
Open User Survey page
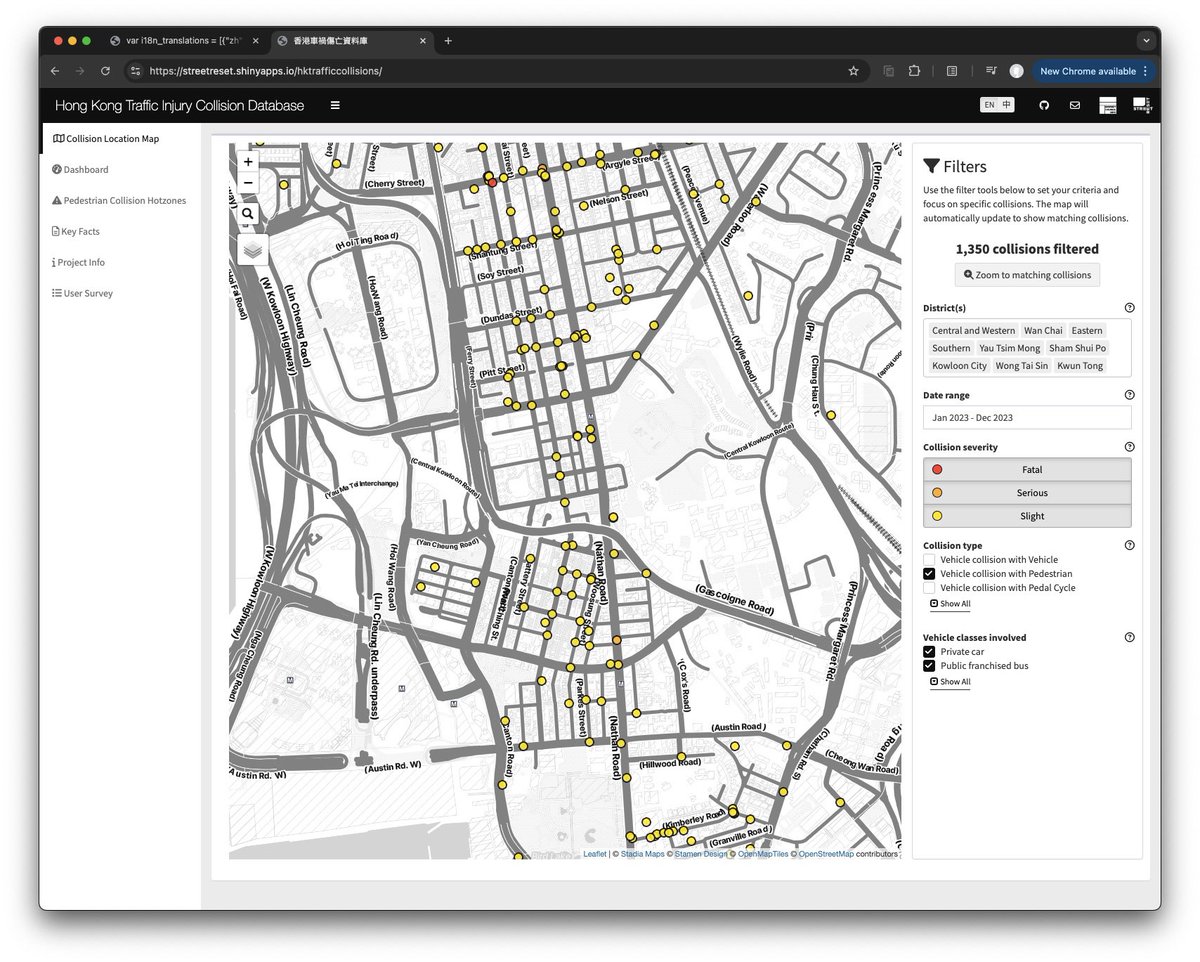point(82,294)
